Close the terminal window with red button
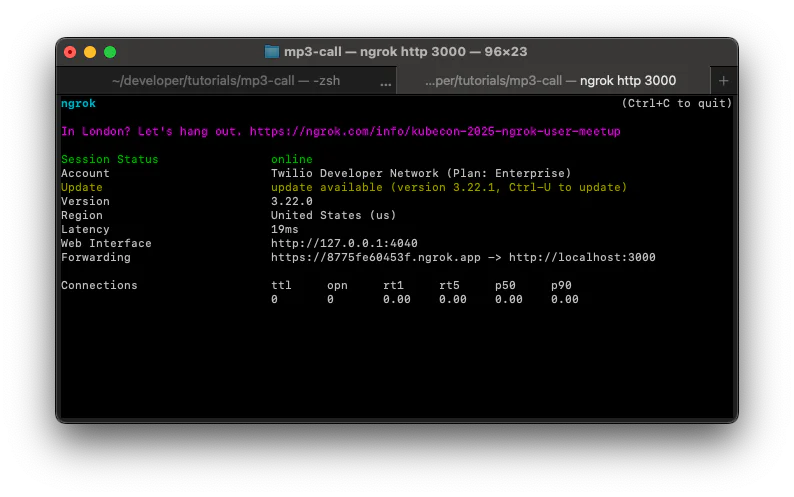The image size is (794, 497). tap(70, 52)
